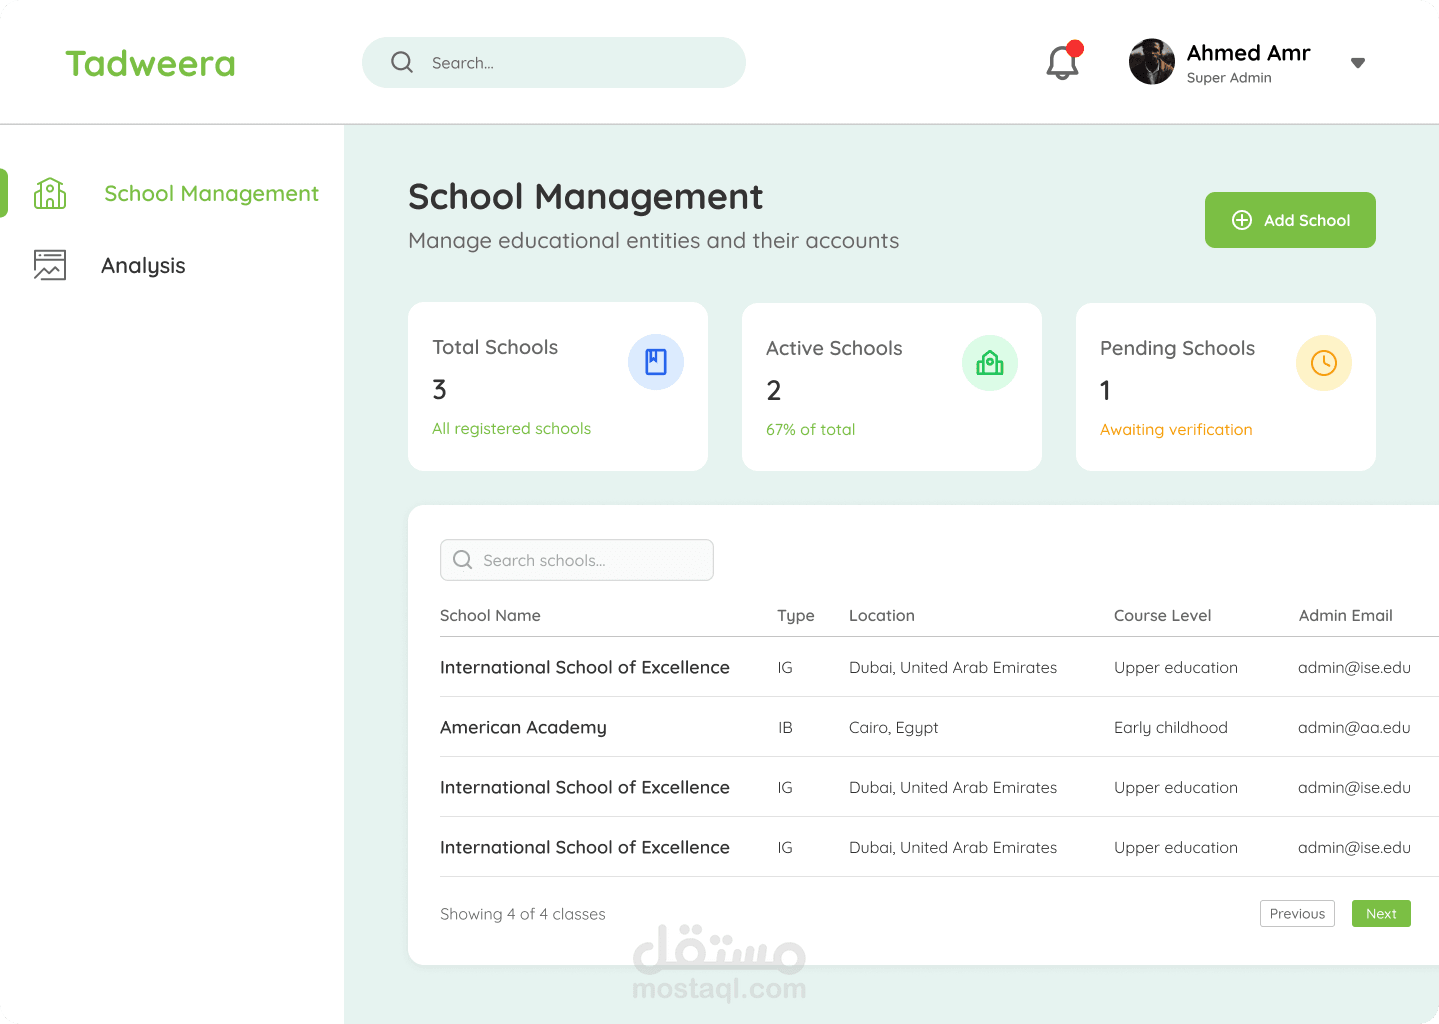Click the Previous pagination button

coord(1297,913)
